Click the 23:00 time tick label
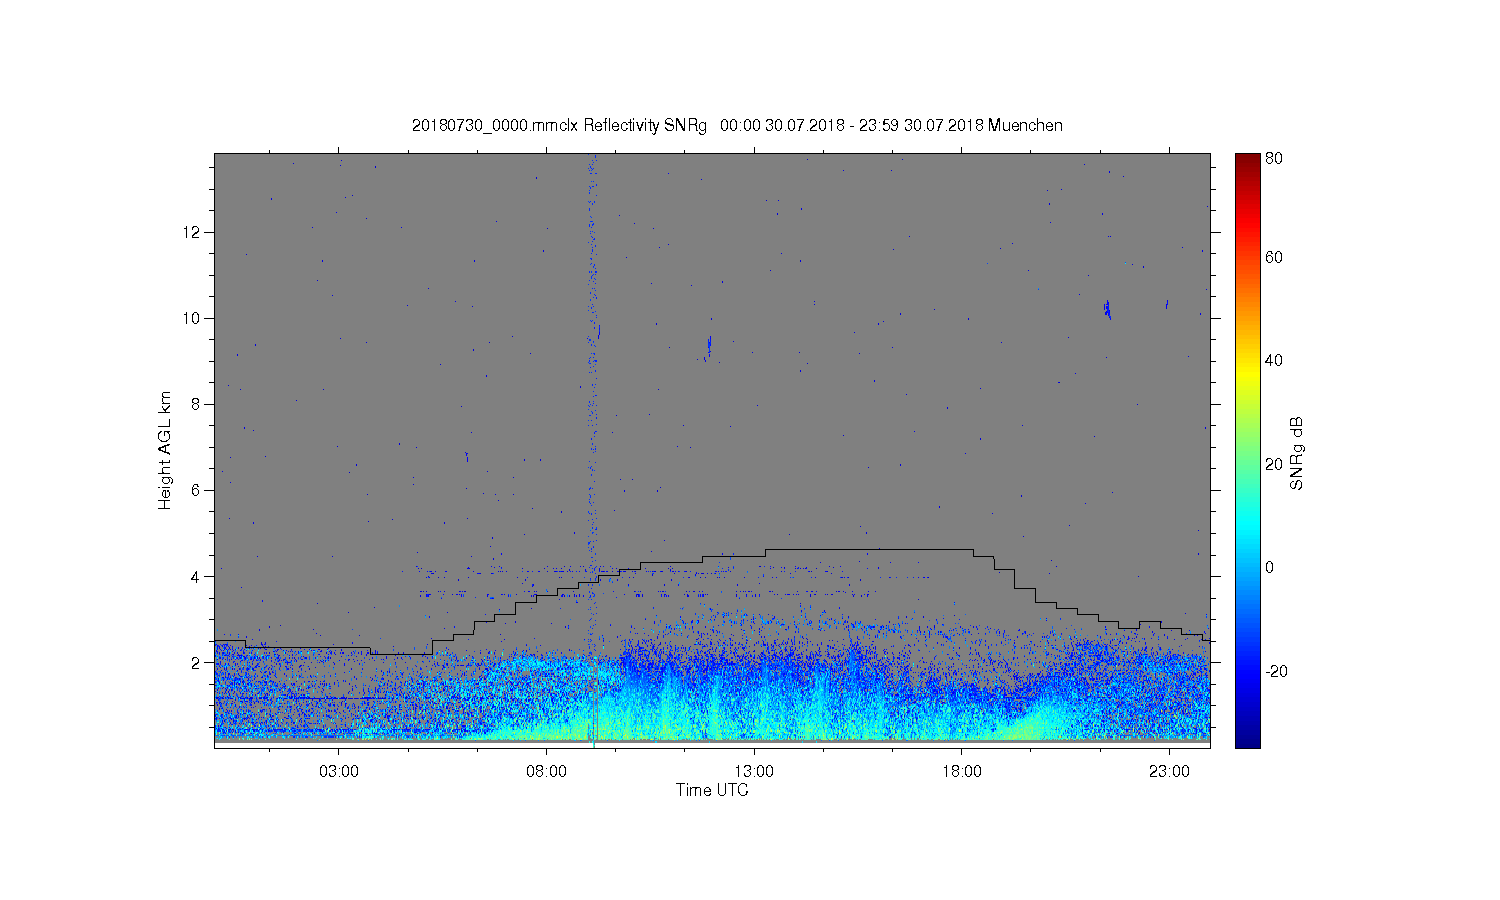 1169,772
